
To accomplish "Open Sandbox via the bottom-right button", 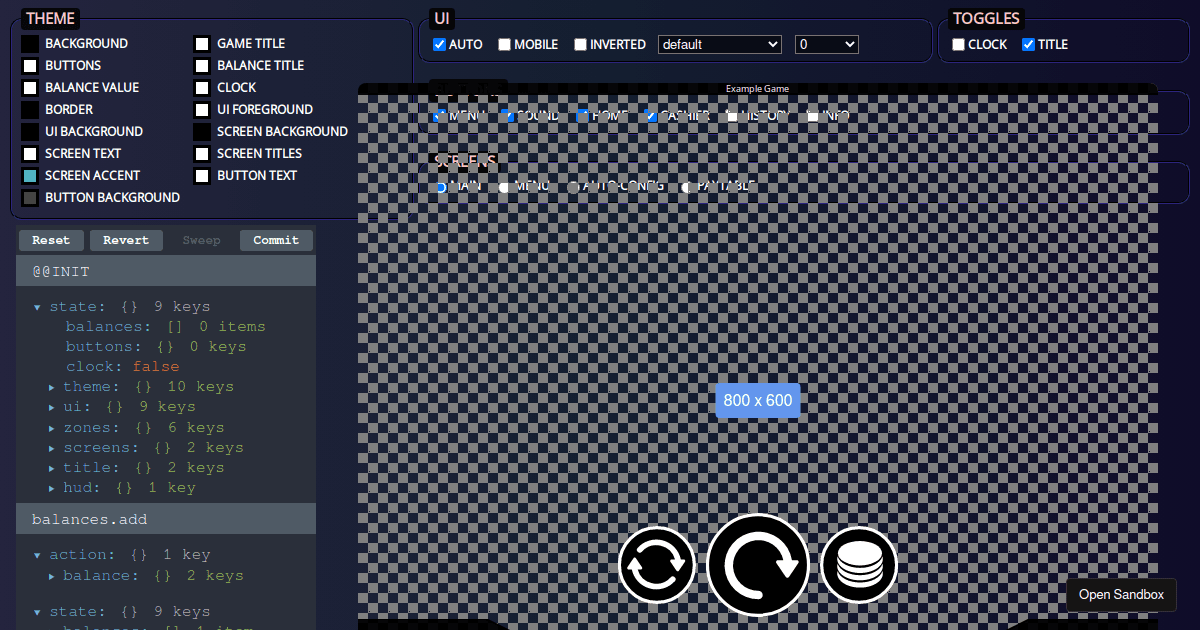I will [x=1121, y=595].
